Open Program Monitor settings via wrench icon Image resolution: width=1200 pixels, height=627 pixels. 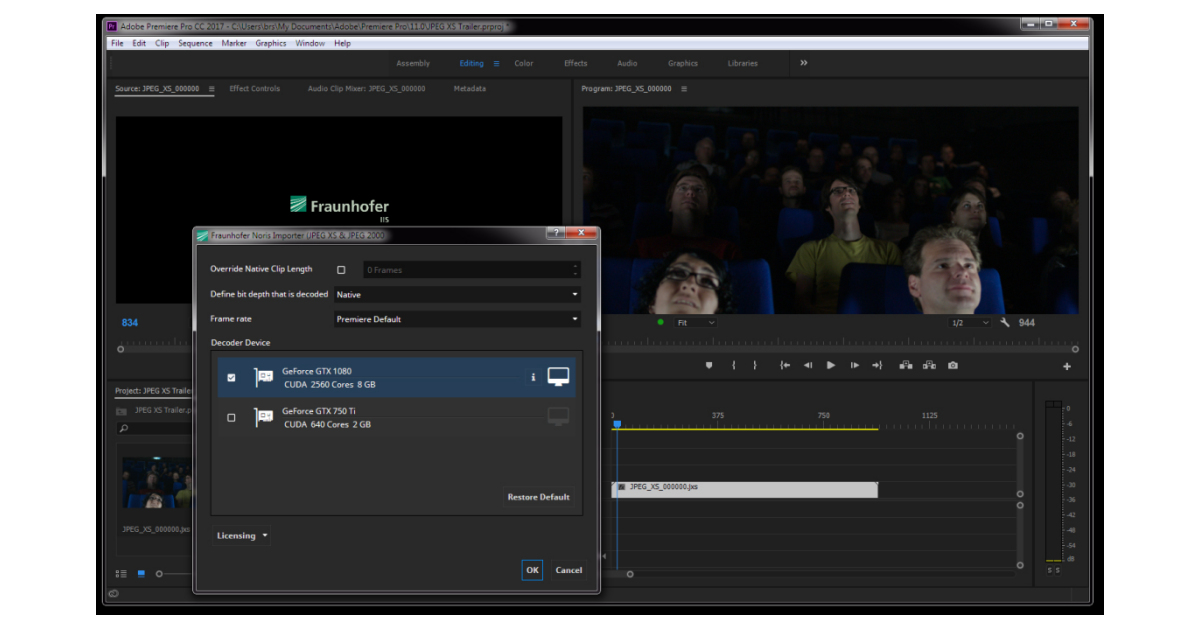coord(1005,322)
